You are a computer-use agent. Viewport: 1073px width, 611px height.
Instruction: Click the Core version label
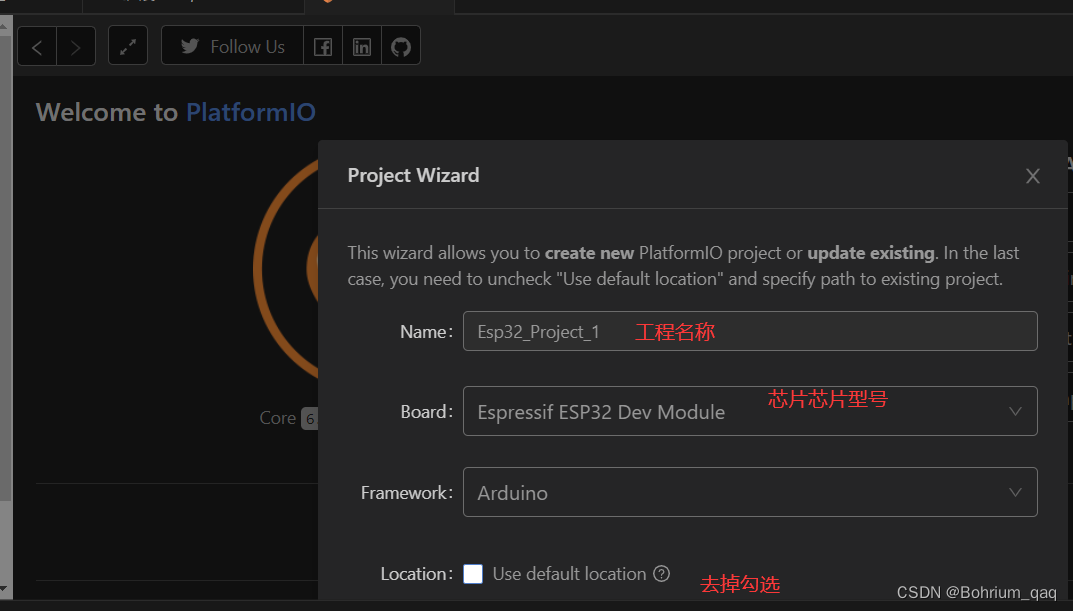pos(278,418)
